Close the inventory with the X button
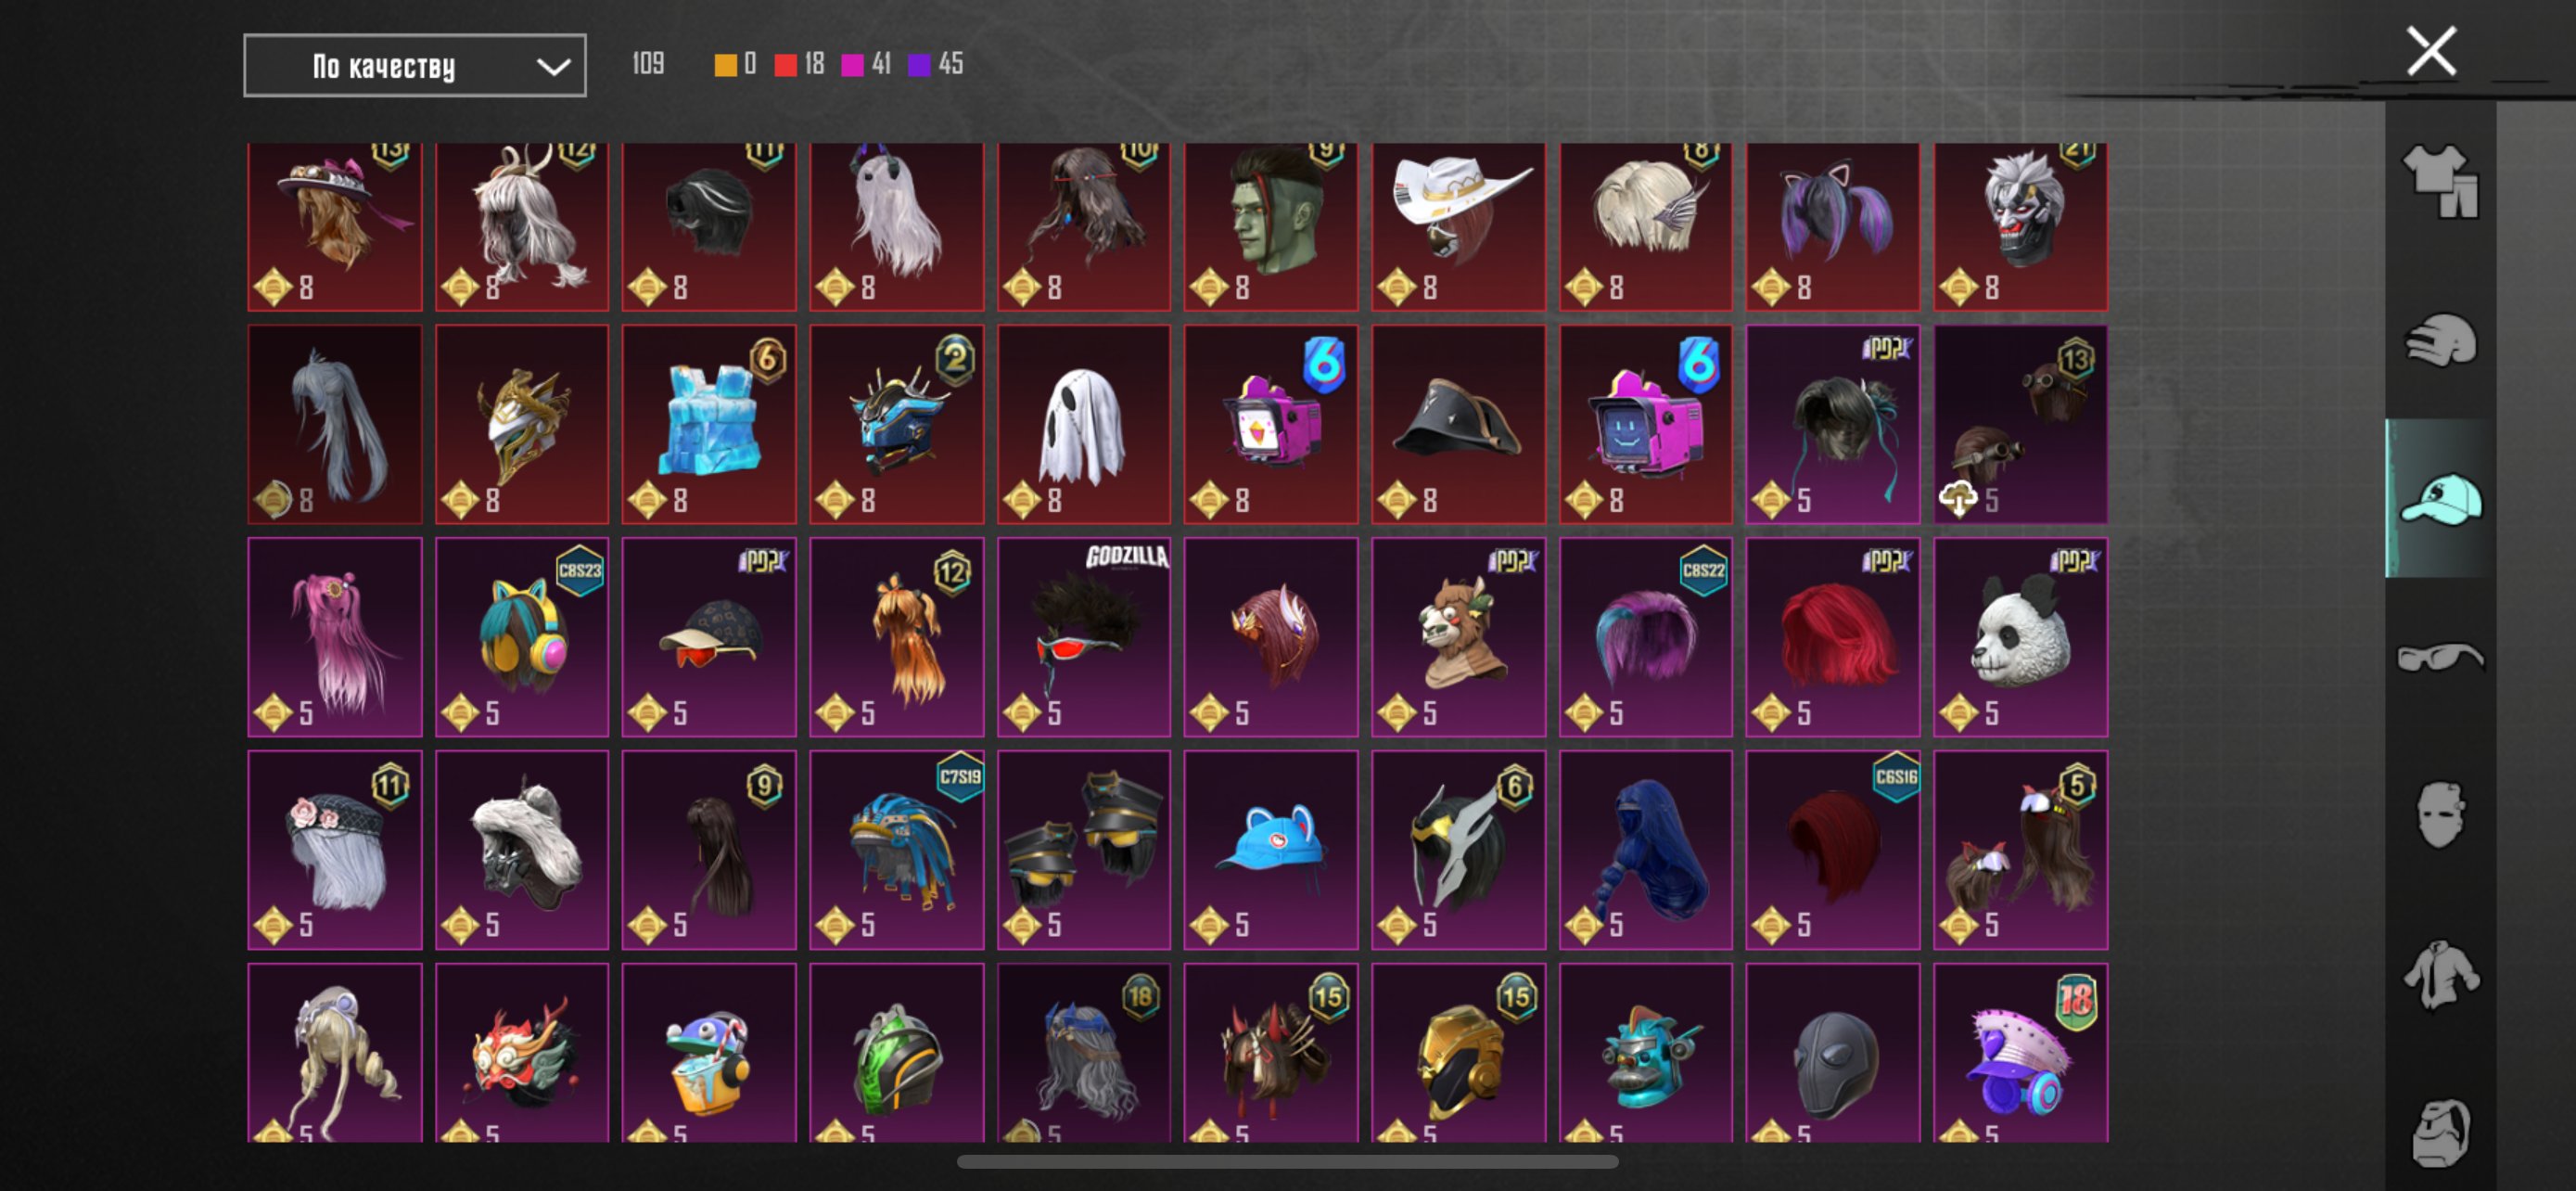 coord(2432,51)
